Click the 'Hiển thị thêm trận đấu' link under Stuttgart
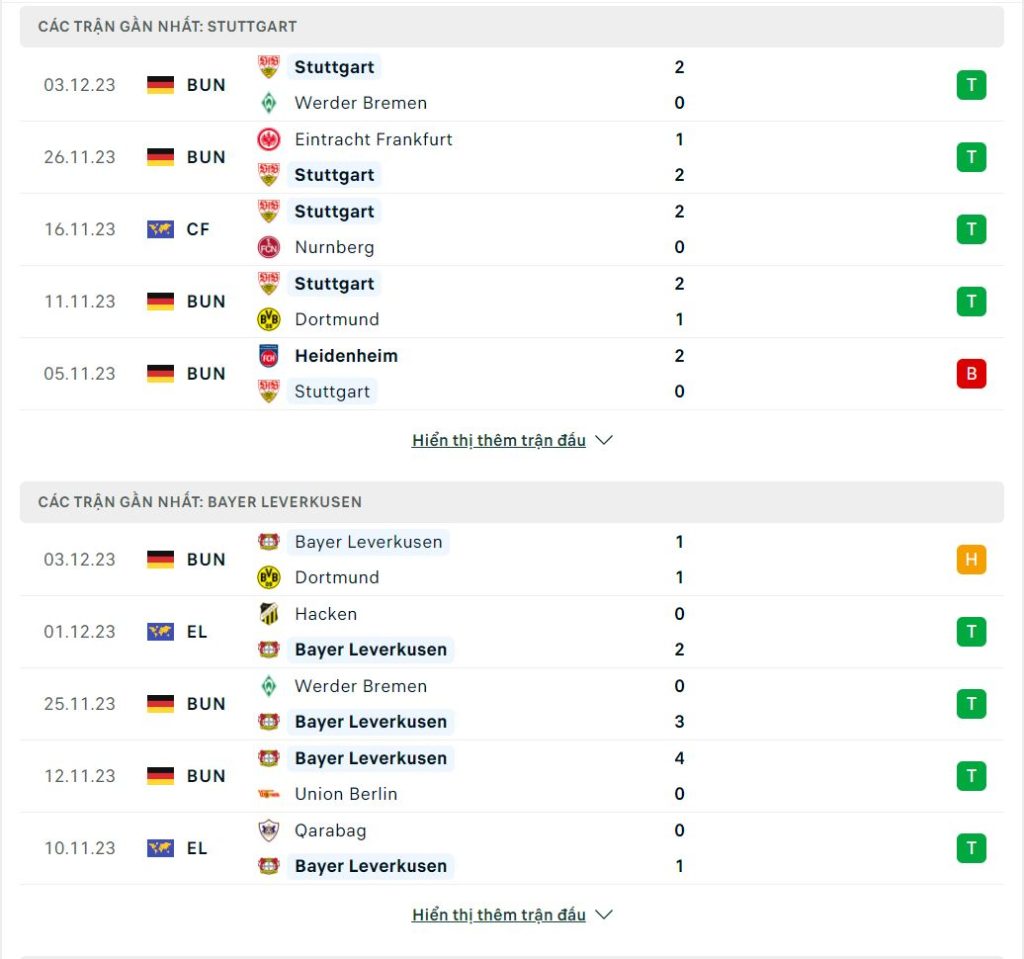Screen dimensions: 1024x959 (x=499, y=440)
